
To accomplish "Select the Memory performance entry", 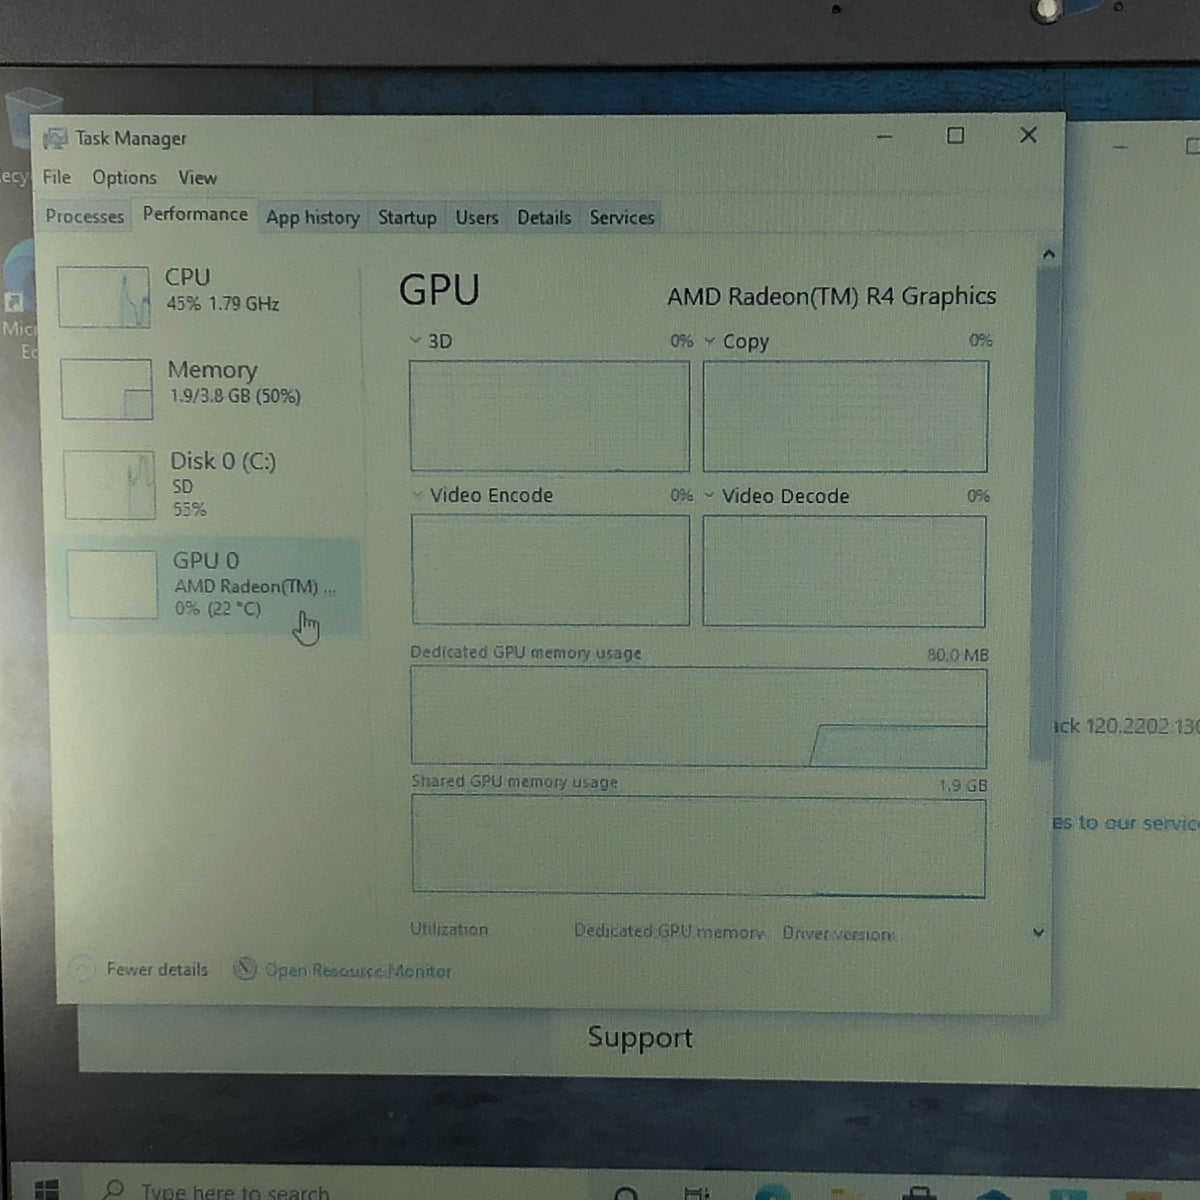I will [x=208, y=388].
